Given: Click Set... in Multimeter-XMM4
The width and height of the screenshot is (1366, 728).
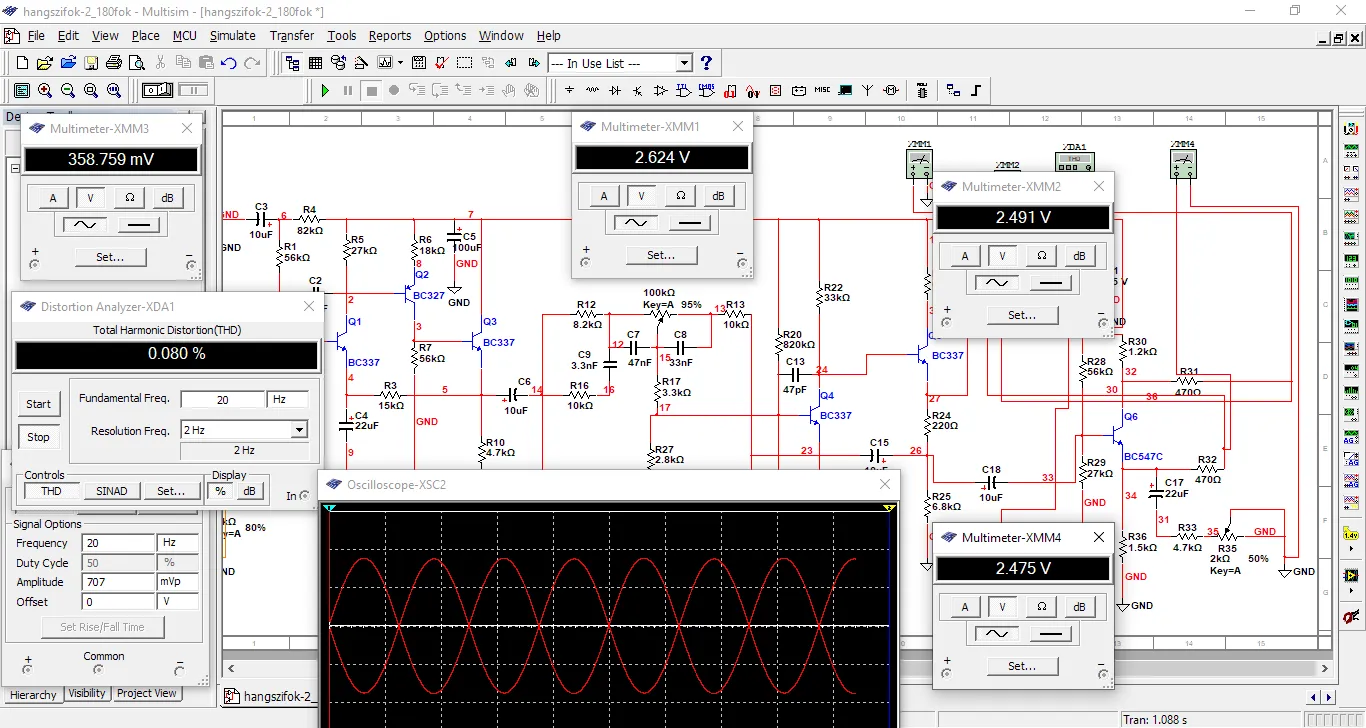Looking at the screenshot, I should (1021, 666).
